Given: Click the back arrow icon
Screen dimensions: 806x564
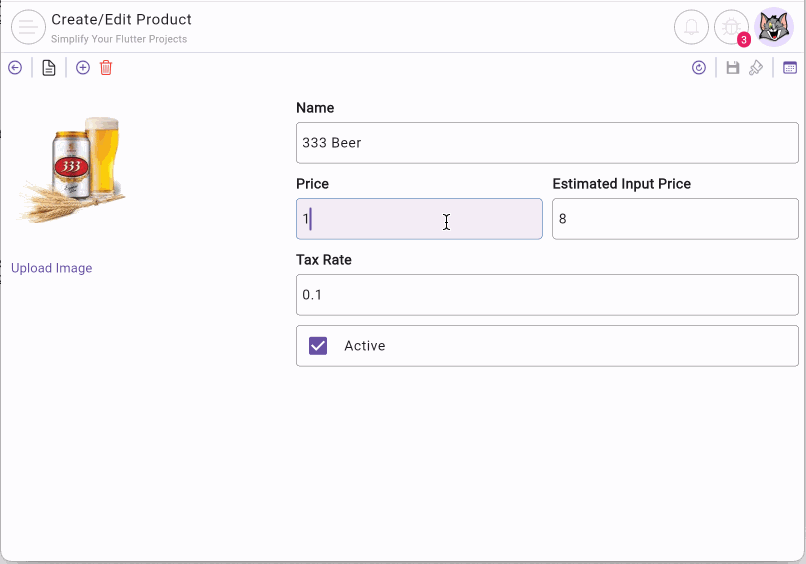Looking at the screenshot, I should (15, 68).
